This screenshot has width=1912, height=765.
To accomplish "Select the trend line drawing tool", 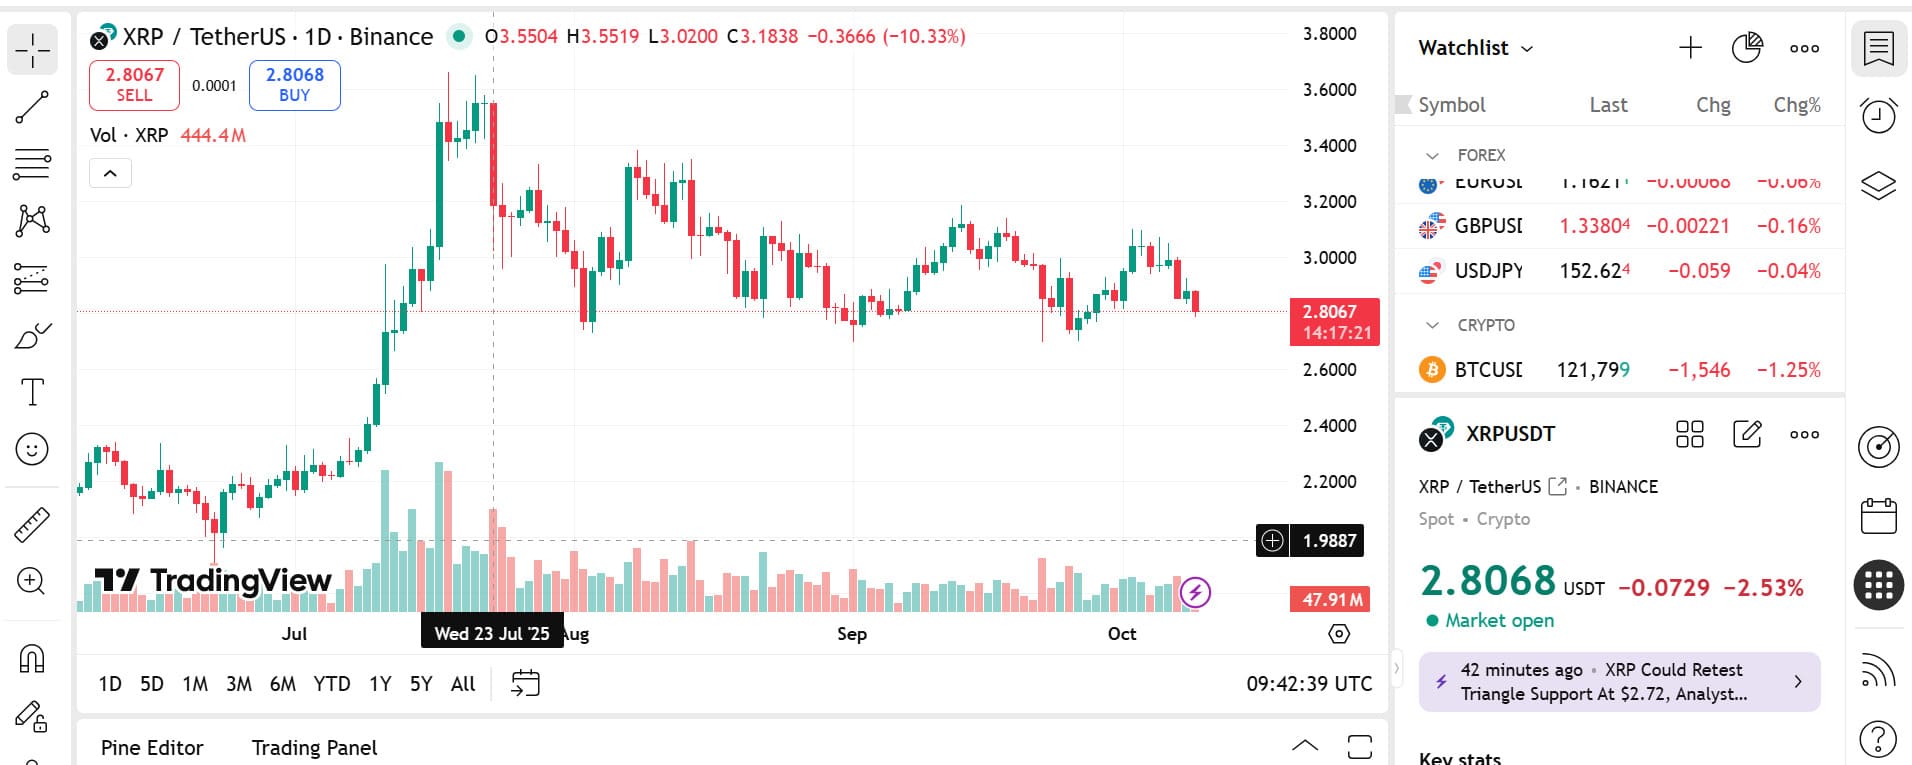I will (32, 107).
